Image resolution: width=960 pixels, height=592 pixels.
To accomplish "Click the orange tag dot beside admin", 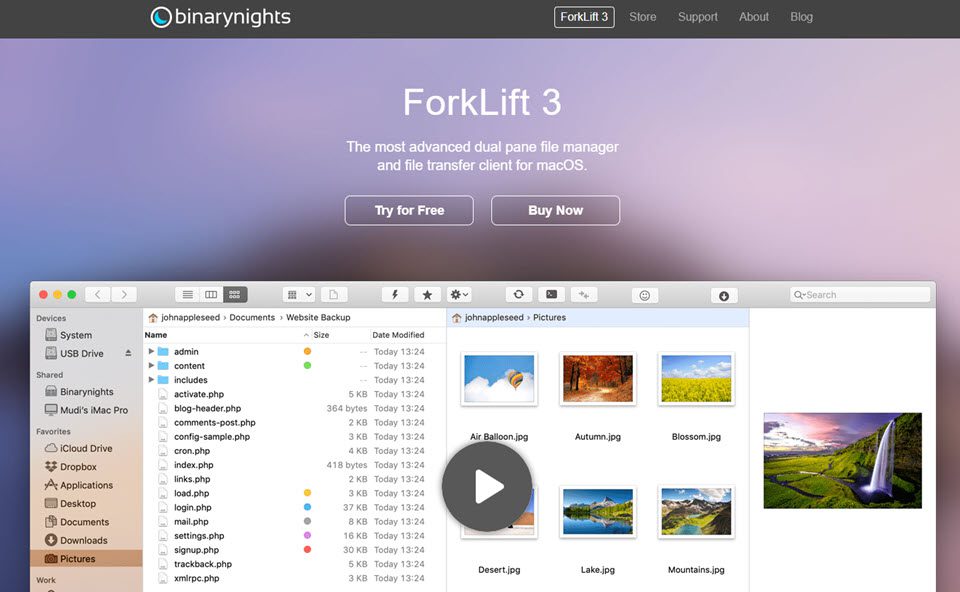I will [x=305, y=352].
